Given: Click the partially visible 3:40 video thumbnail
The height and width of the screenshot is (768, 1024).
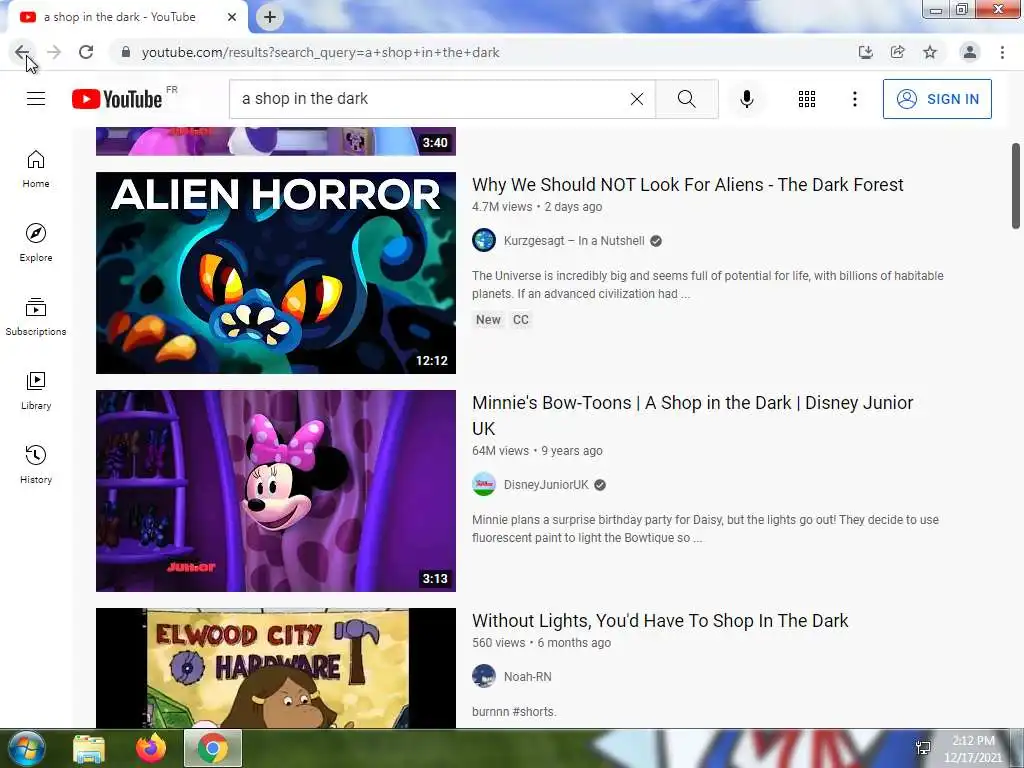Looking at the screenshot, I should click(276, 141).
